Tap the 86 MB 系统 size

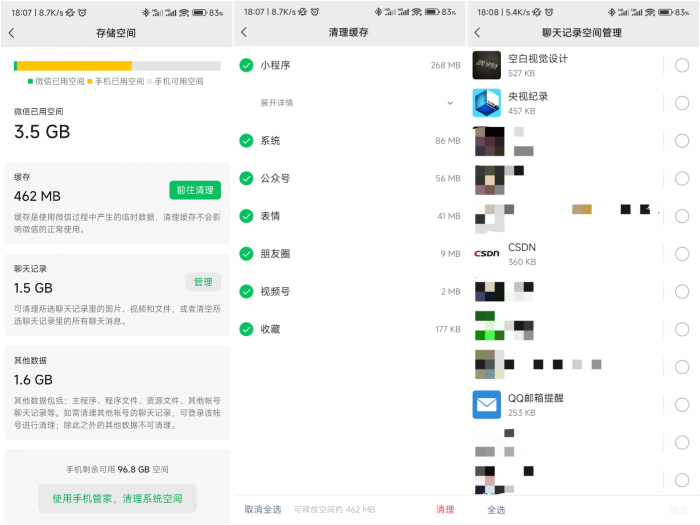tap(448, 141)
